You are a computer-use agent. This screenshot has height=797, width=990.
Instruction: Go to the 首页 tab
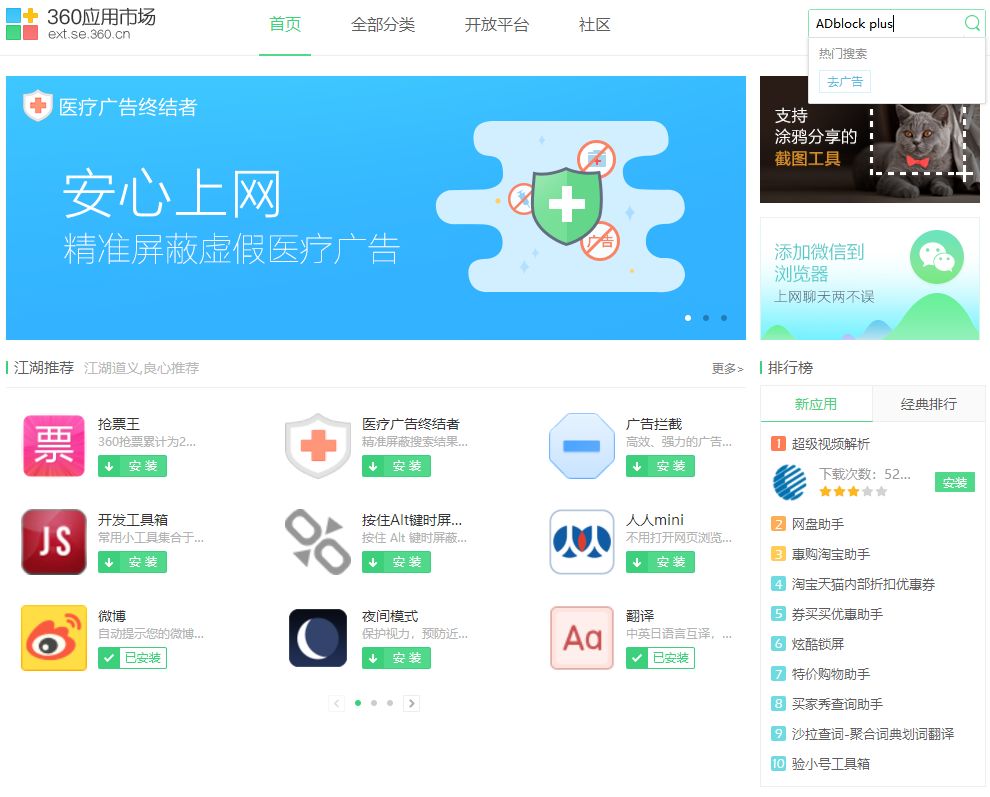(x=285, y=25)
